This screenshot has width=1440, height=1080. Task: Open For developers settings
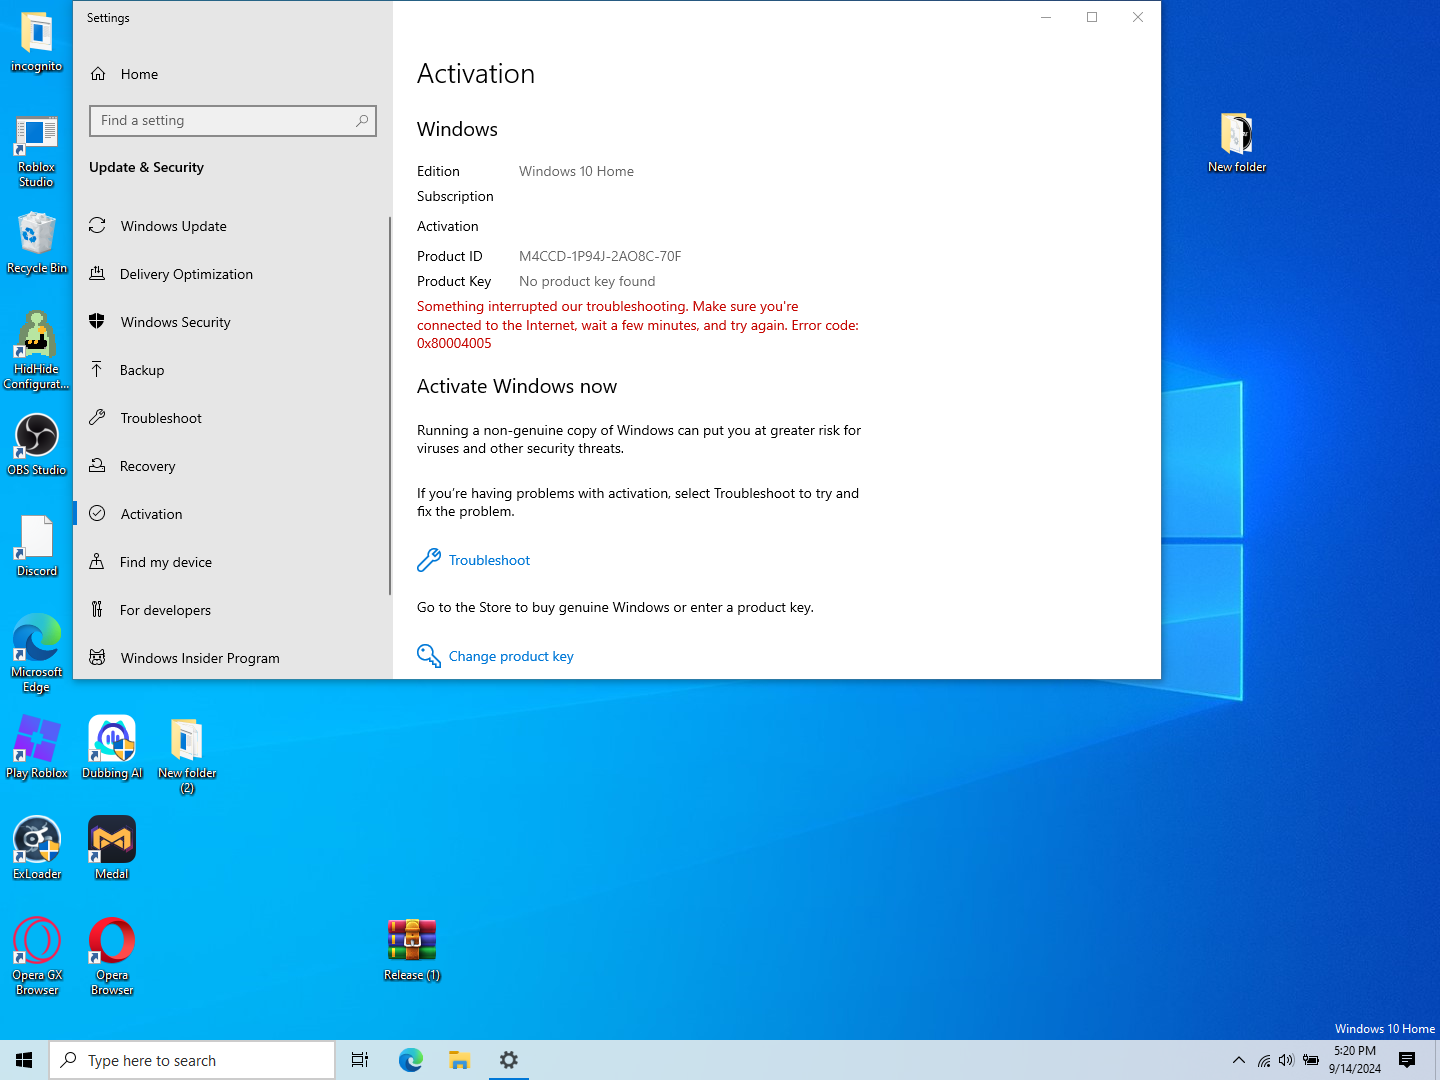click(165, 610)
